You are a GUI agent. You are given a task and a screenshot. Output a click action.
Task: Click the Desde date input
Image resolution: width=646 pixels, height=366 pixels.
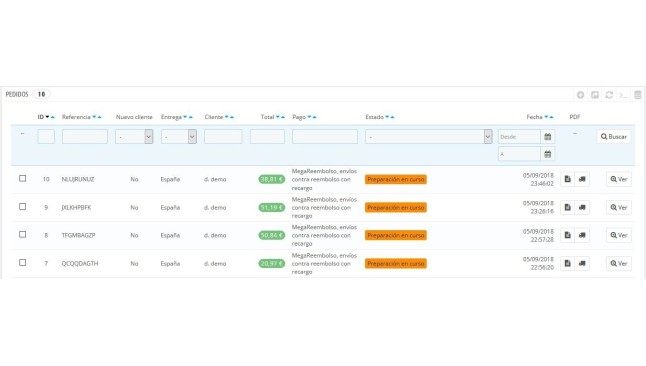tap(519, 136)
